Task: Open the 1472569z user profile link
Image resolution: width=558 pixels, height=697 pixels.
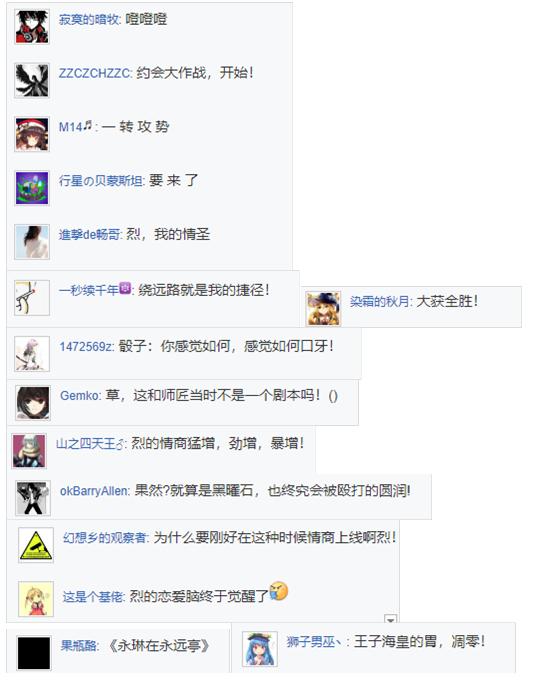Action: tap(86, 346)
